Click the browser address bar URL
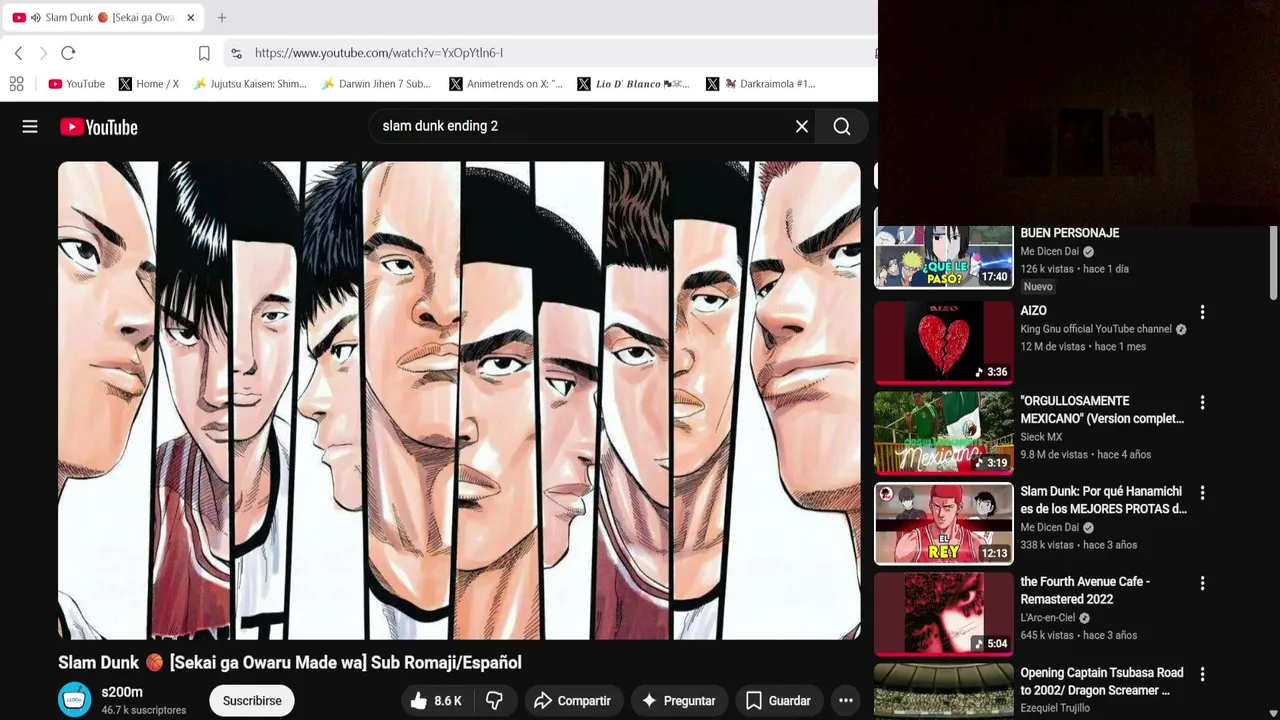This screenshot has width=1280, height=720. (x=378, y=53)
